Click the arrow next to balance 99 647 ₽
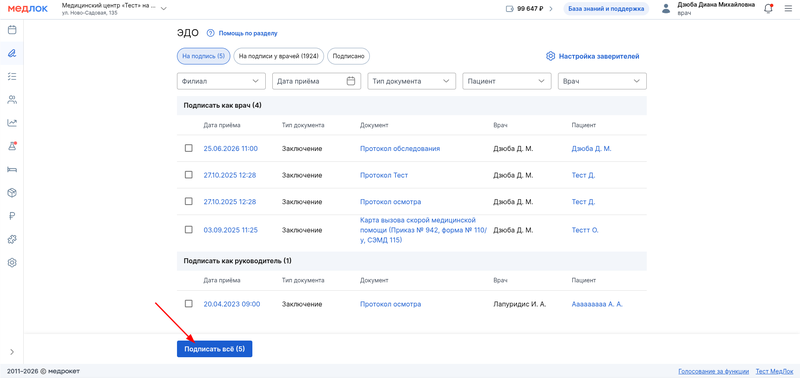This screenshot has width=800, height=378. [551, 9]
